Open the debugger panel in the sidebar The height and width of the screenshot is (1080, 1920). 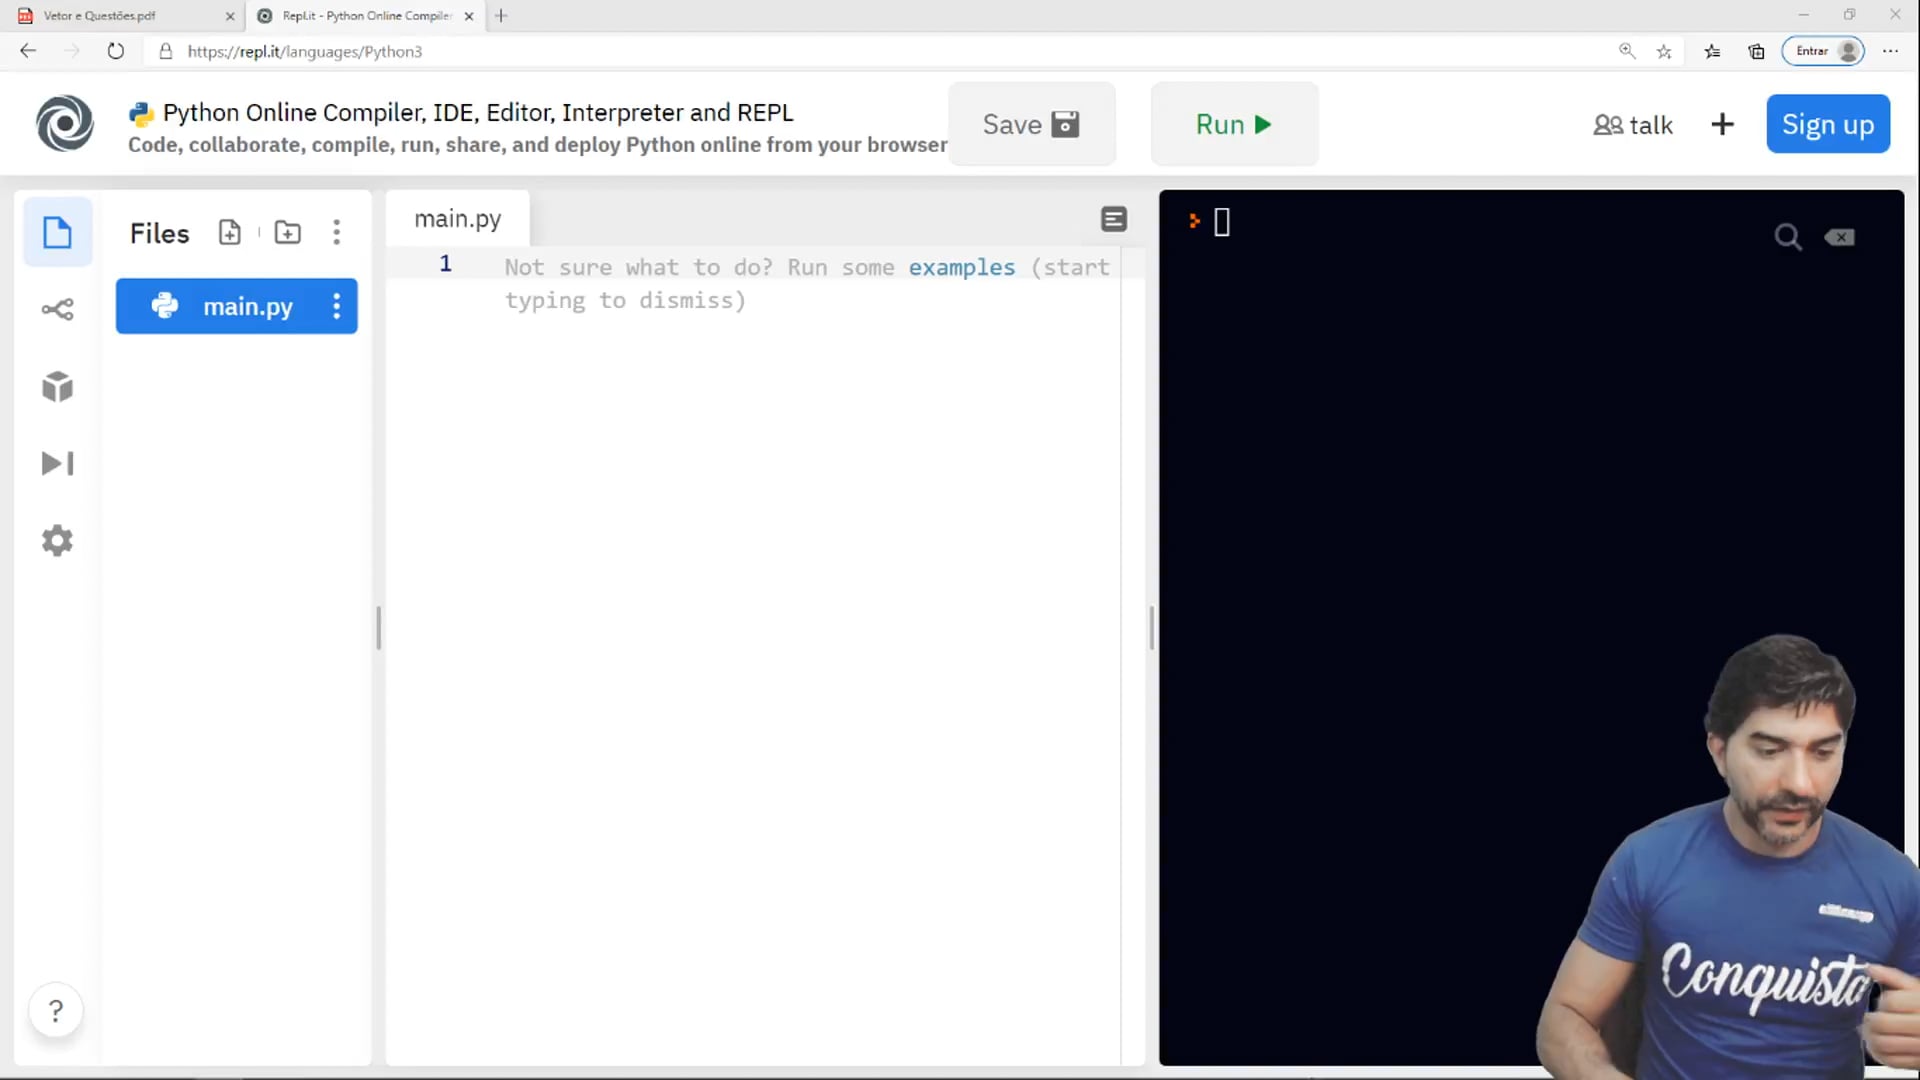[57, 463]
